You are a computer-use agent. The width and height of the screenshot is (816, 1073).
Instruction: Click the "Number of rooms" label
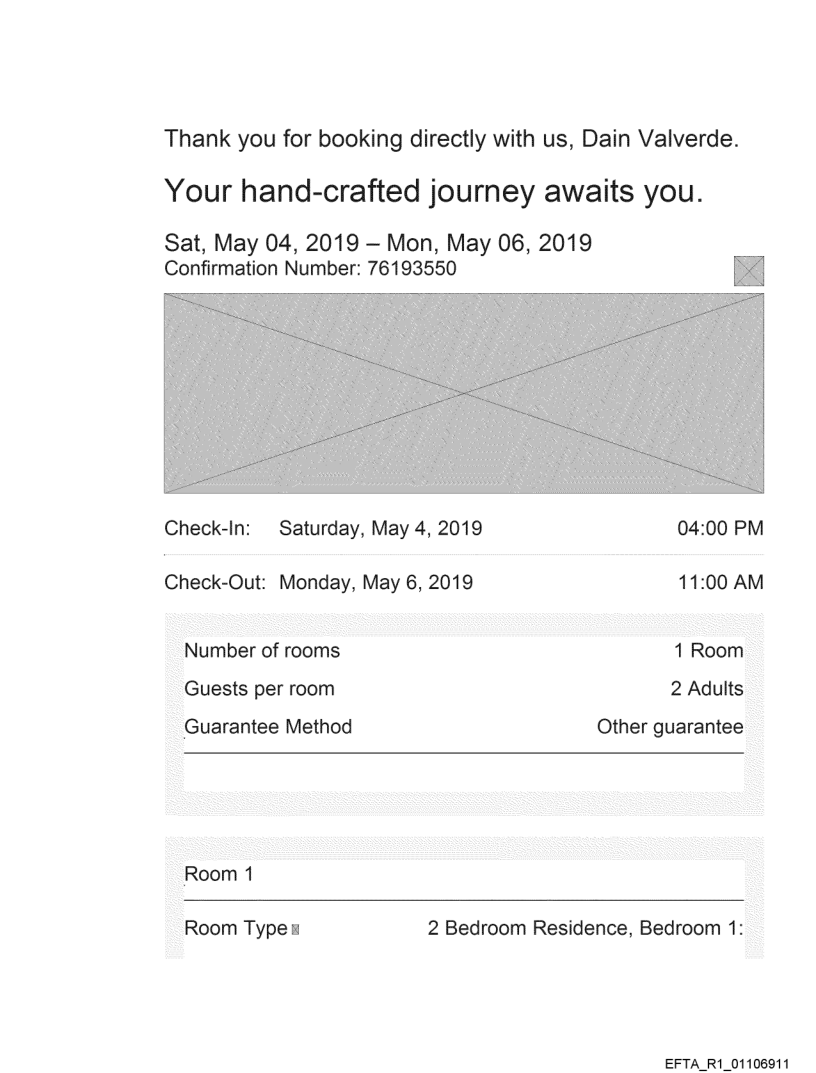point(262,651)
